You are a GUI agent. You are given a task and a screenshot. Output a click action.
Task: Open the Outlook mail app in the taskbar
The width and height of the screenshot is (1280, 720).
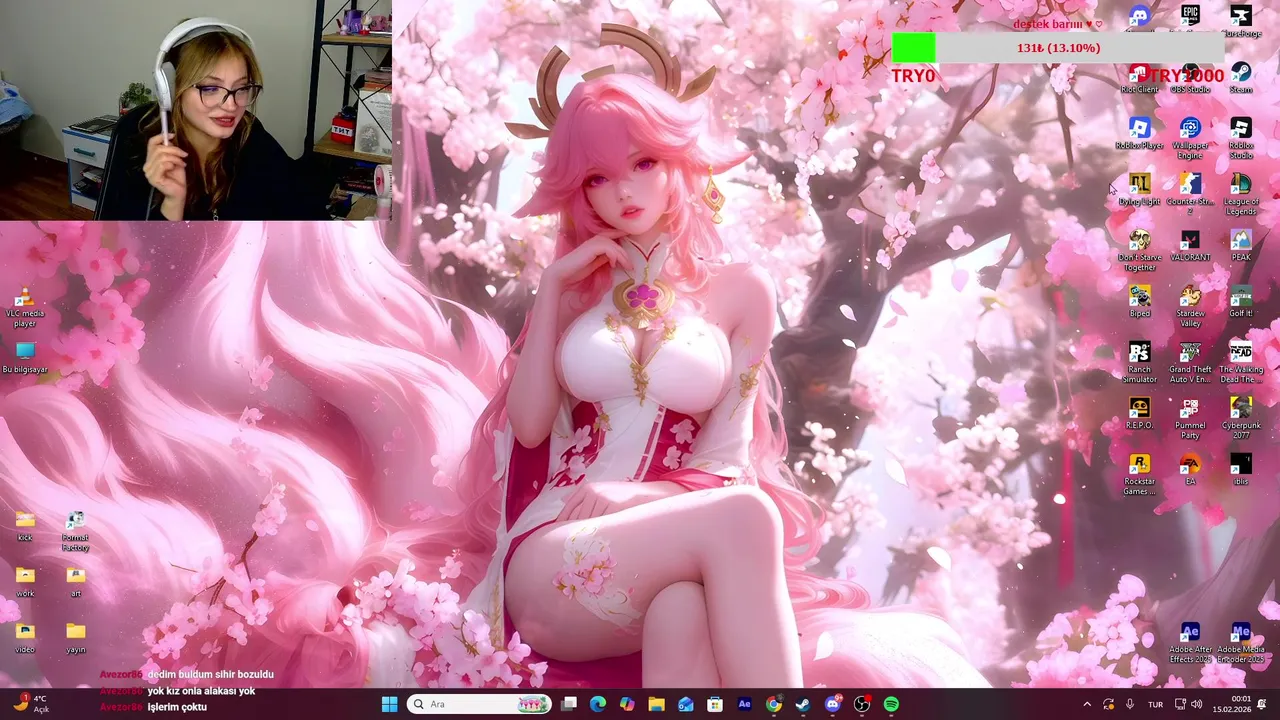coord(685,704)
